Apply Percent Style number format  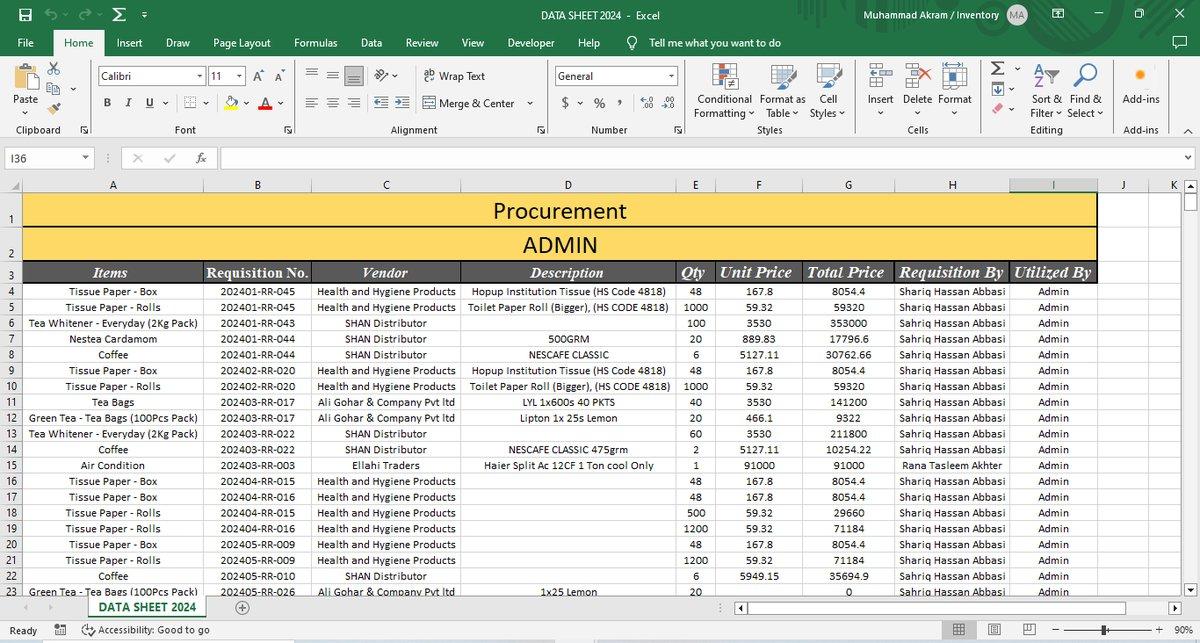tap(599, 103)
